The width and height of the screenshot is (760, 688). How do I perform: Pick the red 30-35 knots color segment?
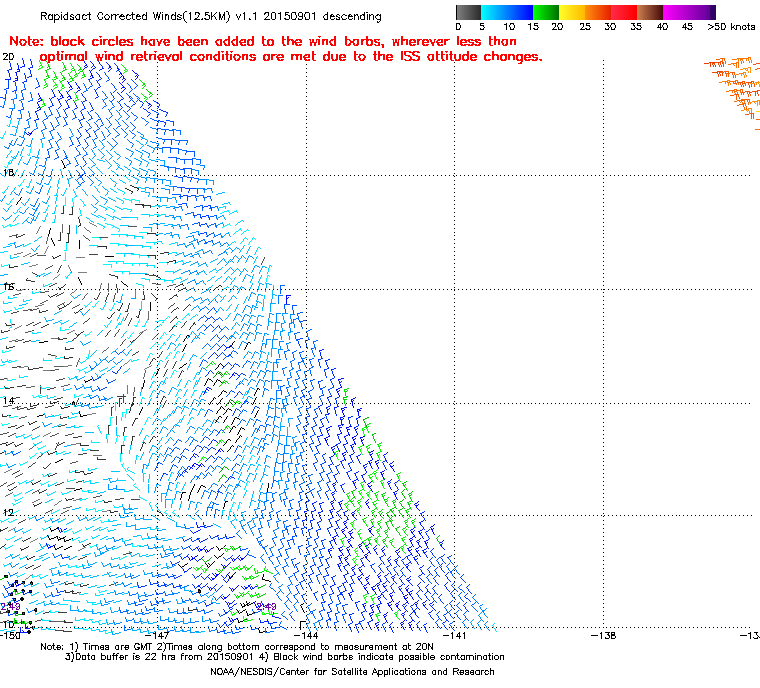point(624,12)
